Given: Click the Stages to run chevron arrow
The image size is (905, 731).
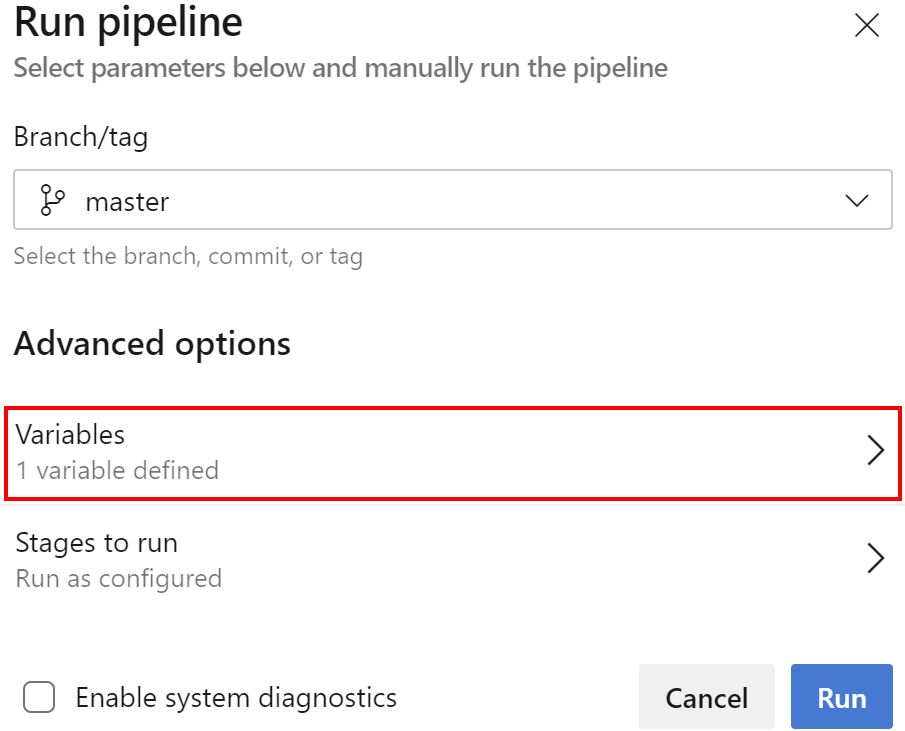Looking at the screenshot, I should [x=875, y=558].
